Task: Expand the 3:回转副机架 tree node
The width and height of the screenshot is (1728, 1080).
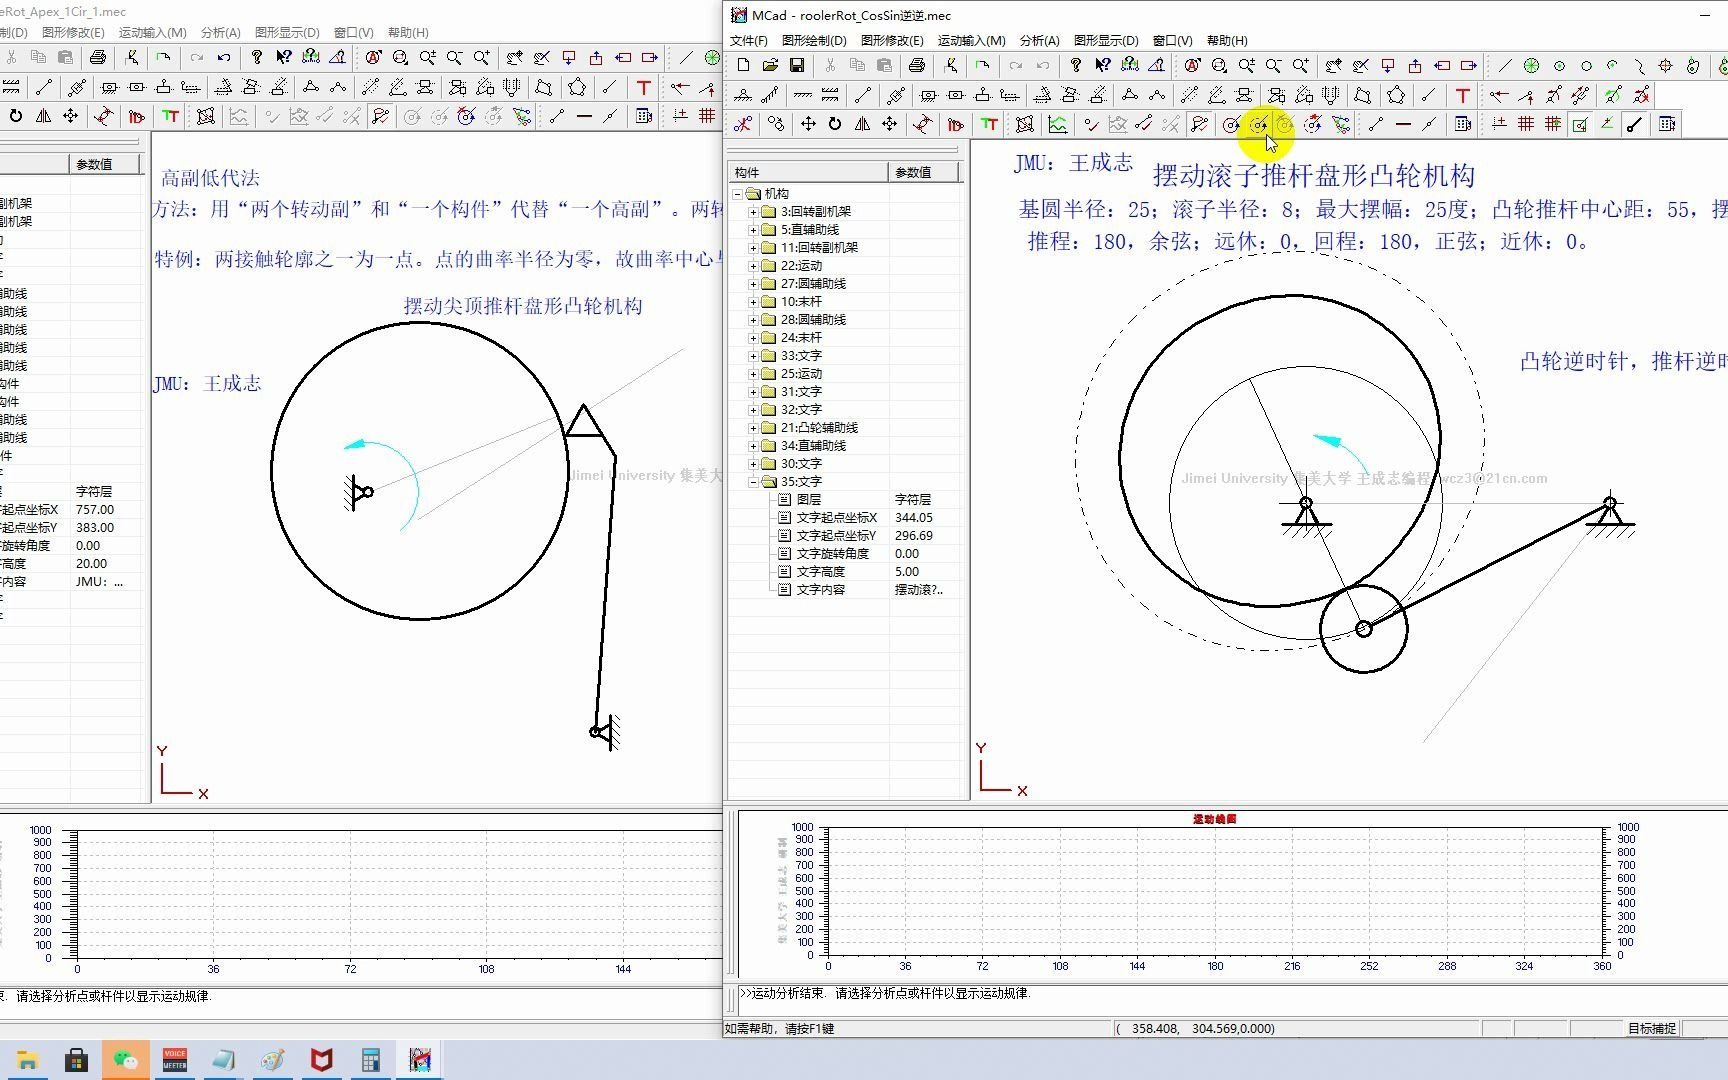Action: click(752, 211)
